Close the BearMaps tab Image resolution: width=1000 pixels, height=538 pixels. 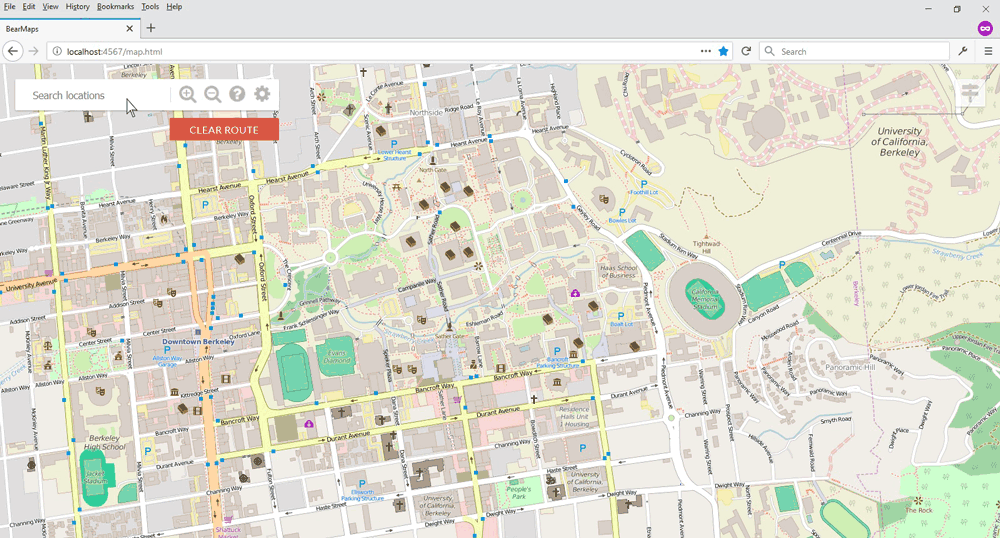129,29
